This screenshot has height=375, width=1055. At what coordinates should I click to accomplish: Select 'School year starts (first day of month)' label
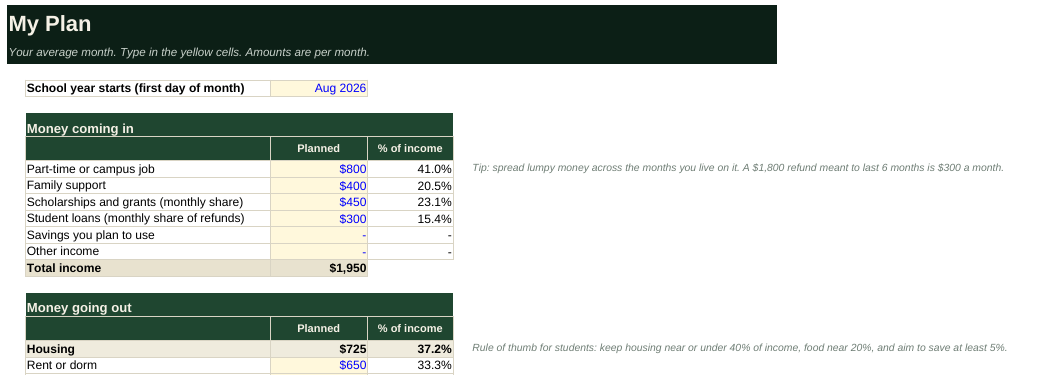coord(148,88)
